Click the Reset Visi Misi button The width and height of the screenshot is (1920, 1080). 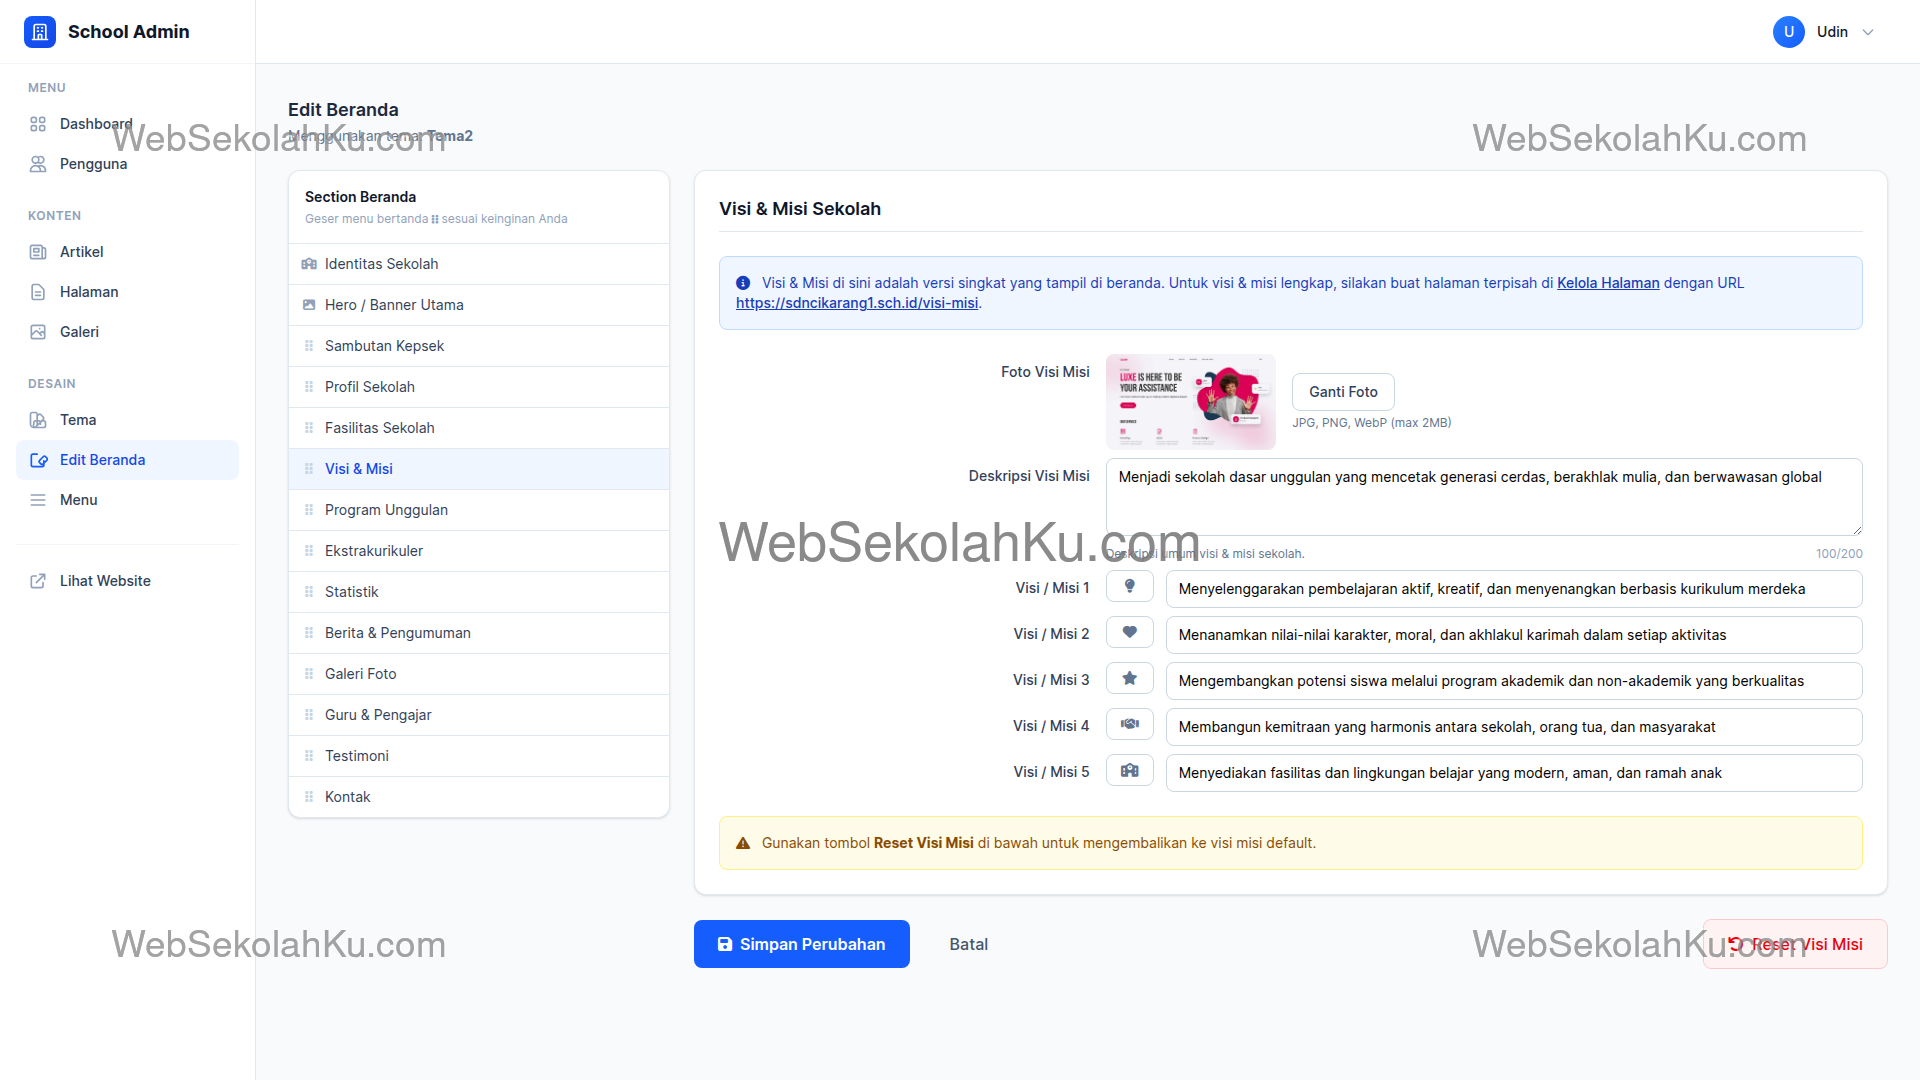click(1795, 944)
